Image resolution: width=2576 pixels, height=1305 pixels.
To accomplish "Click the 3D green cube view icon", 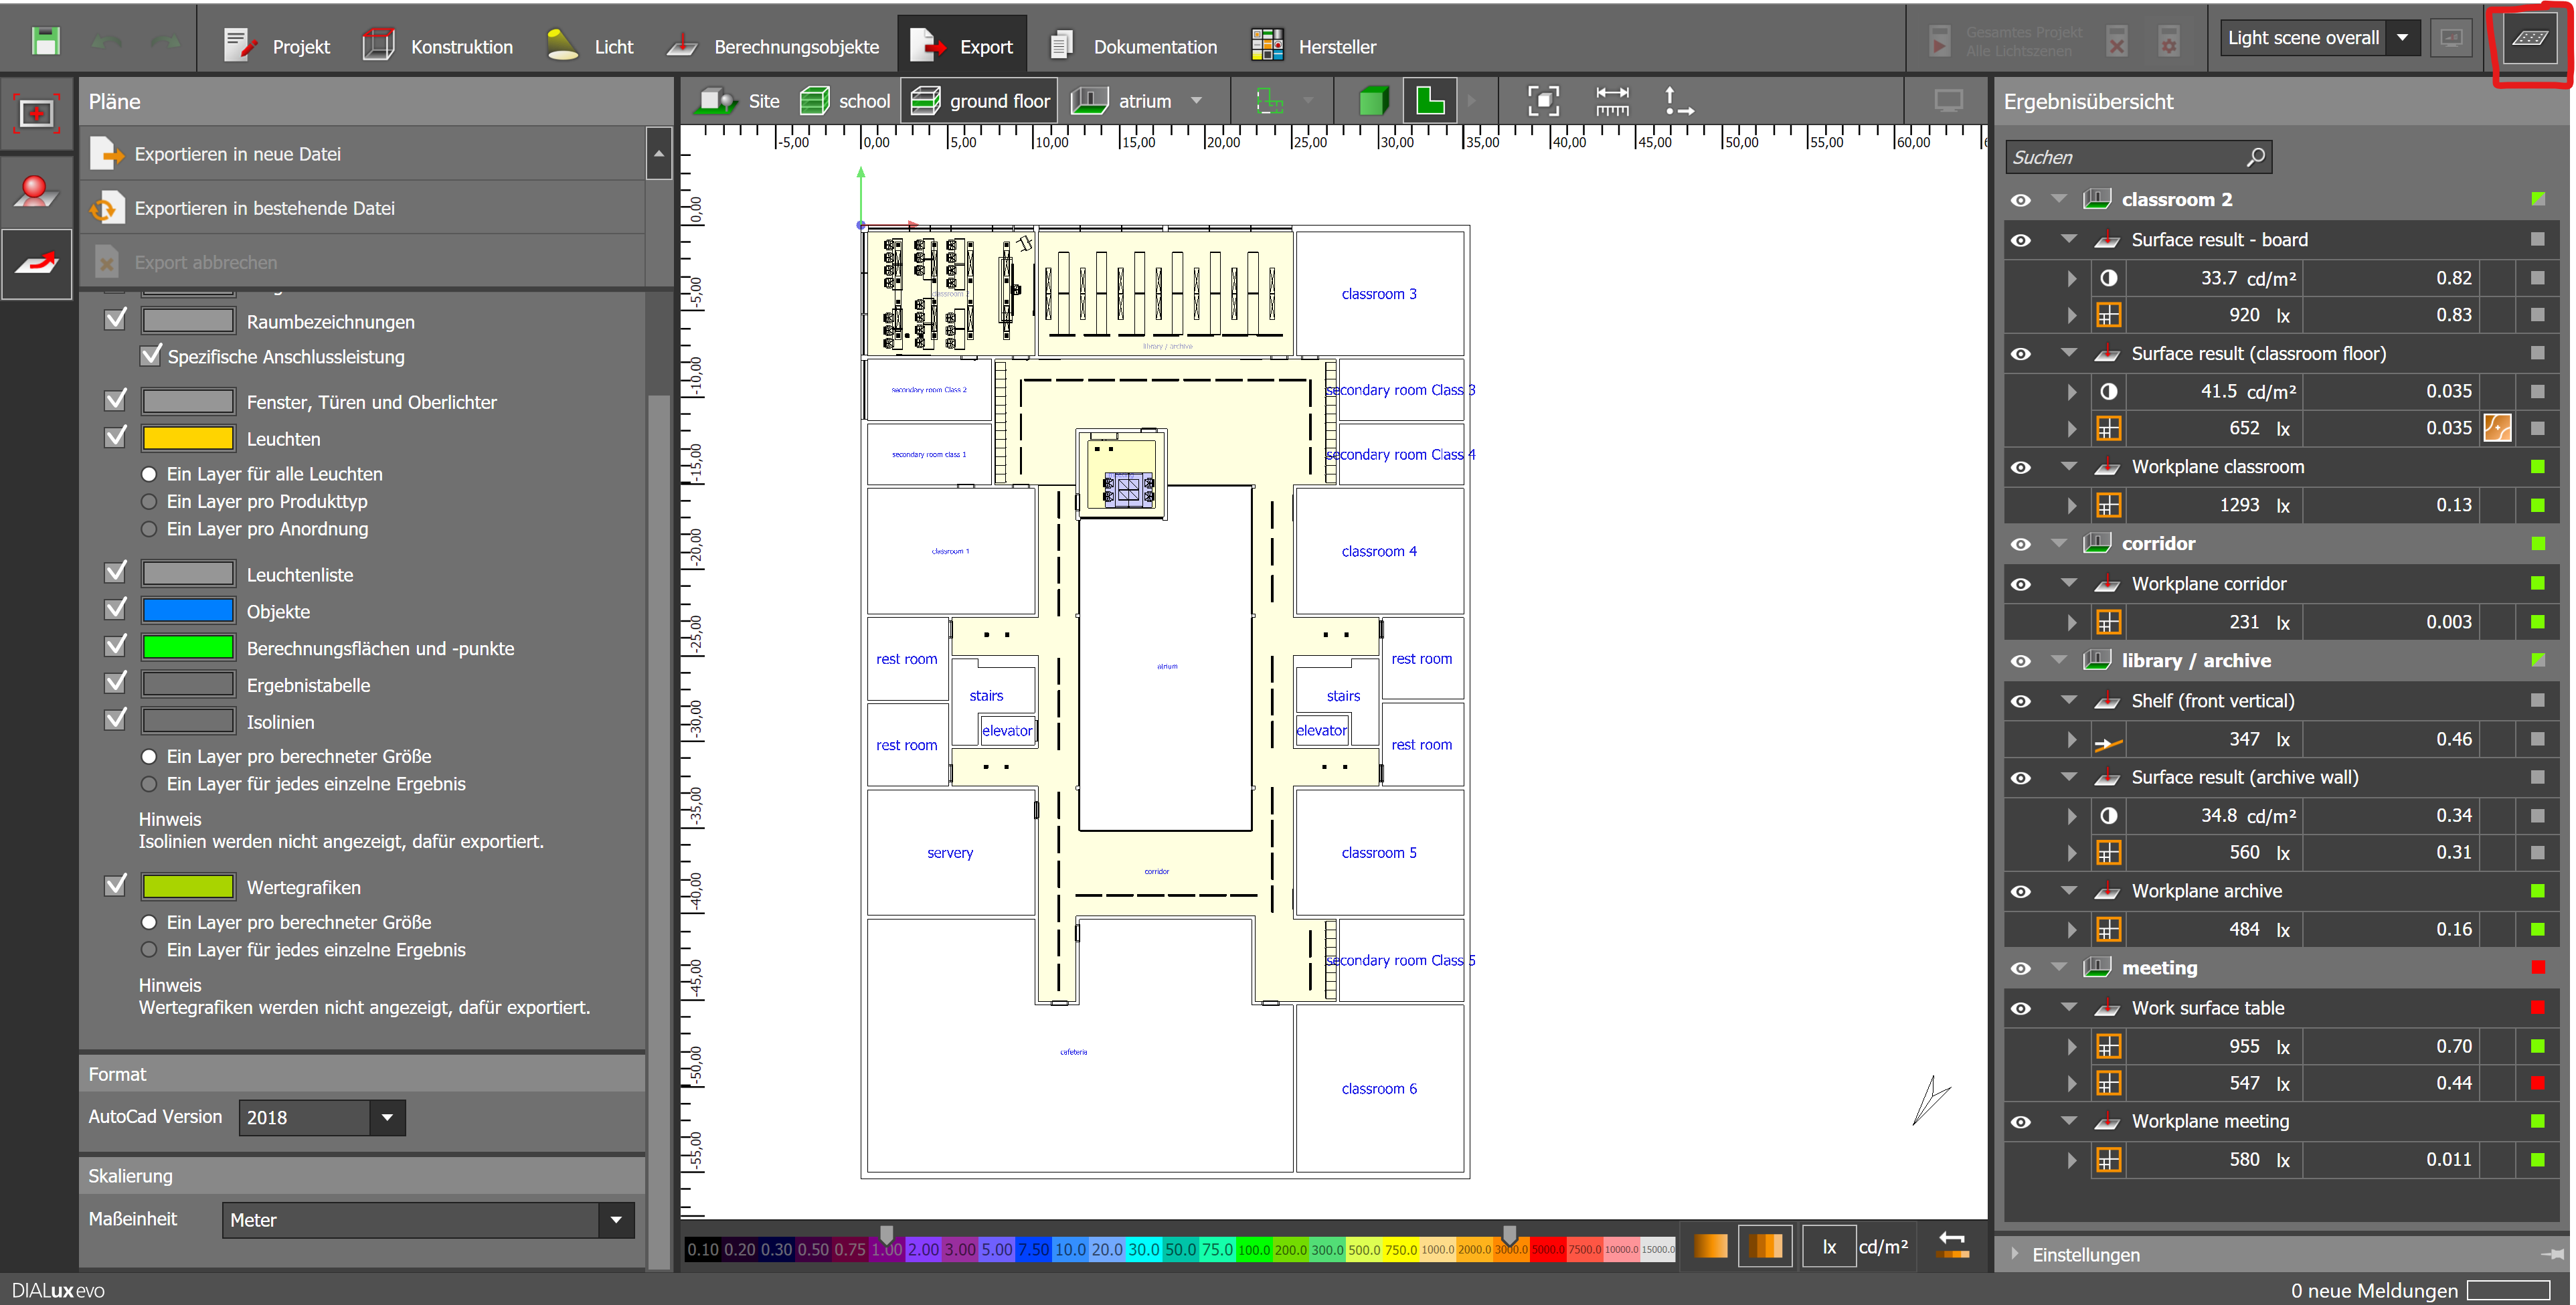I will click(1373, 100).
